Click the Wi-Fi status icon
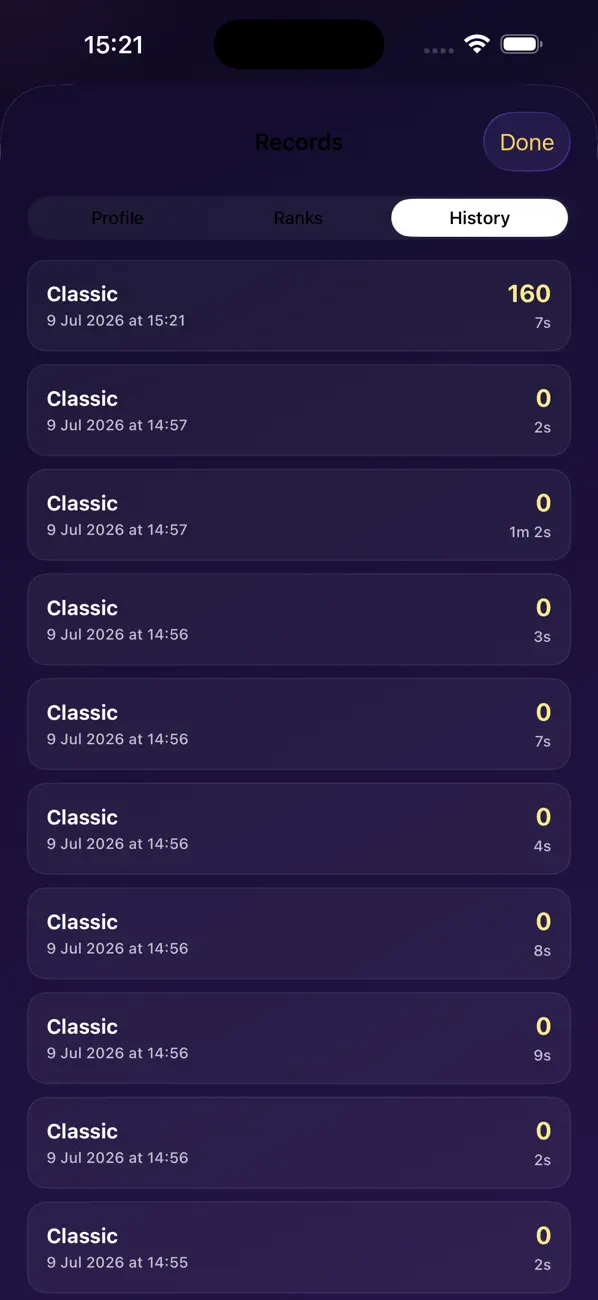598x1300 pixels. point(477,44)
